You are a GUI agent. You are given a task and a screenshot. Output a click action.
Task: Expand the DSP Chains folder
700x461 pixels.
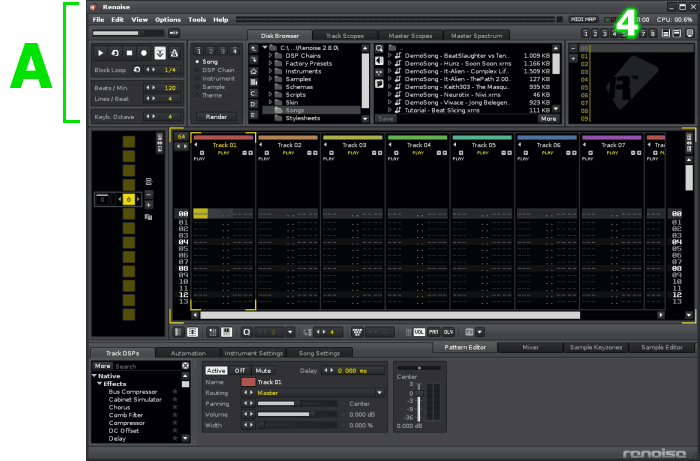(271, 55)
